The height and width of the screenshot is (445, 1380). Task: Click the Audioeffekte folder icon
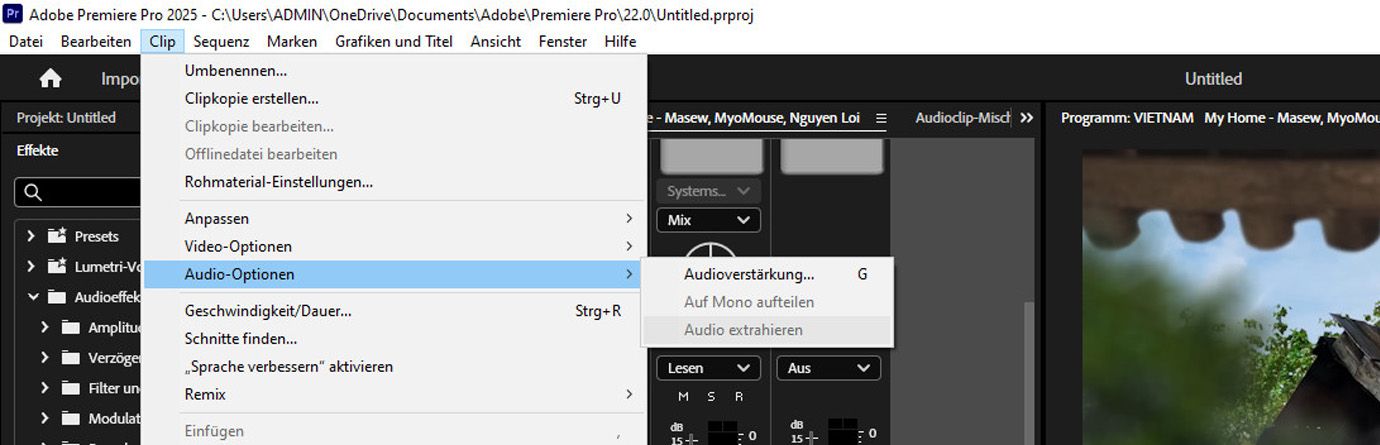[58, 297]
